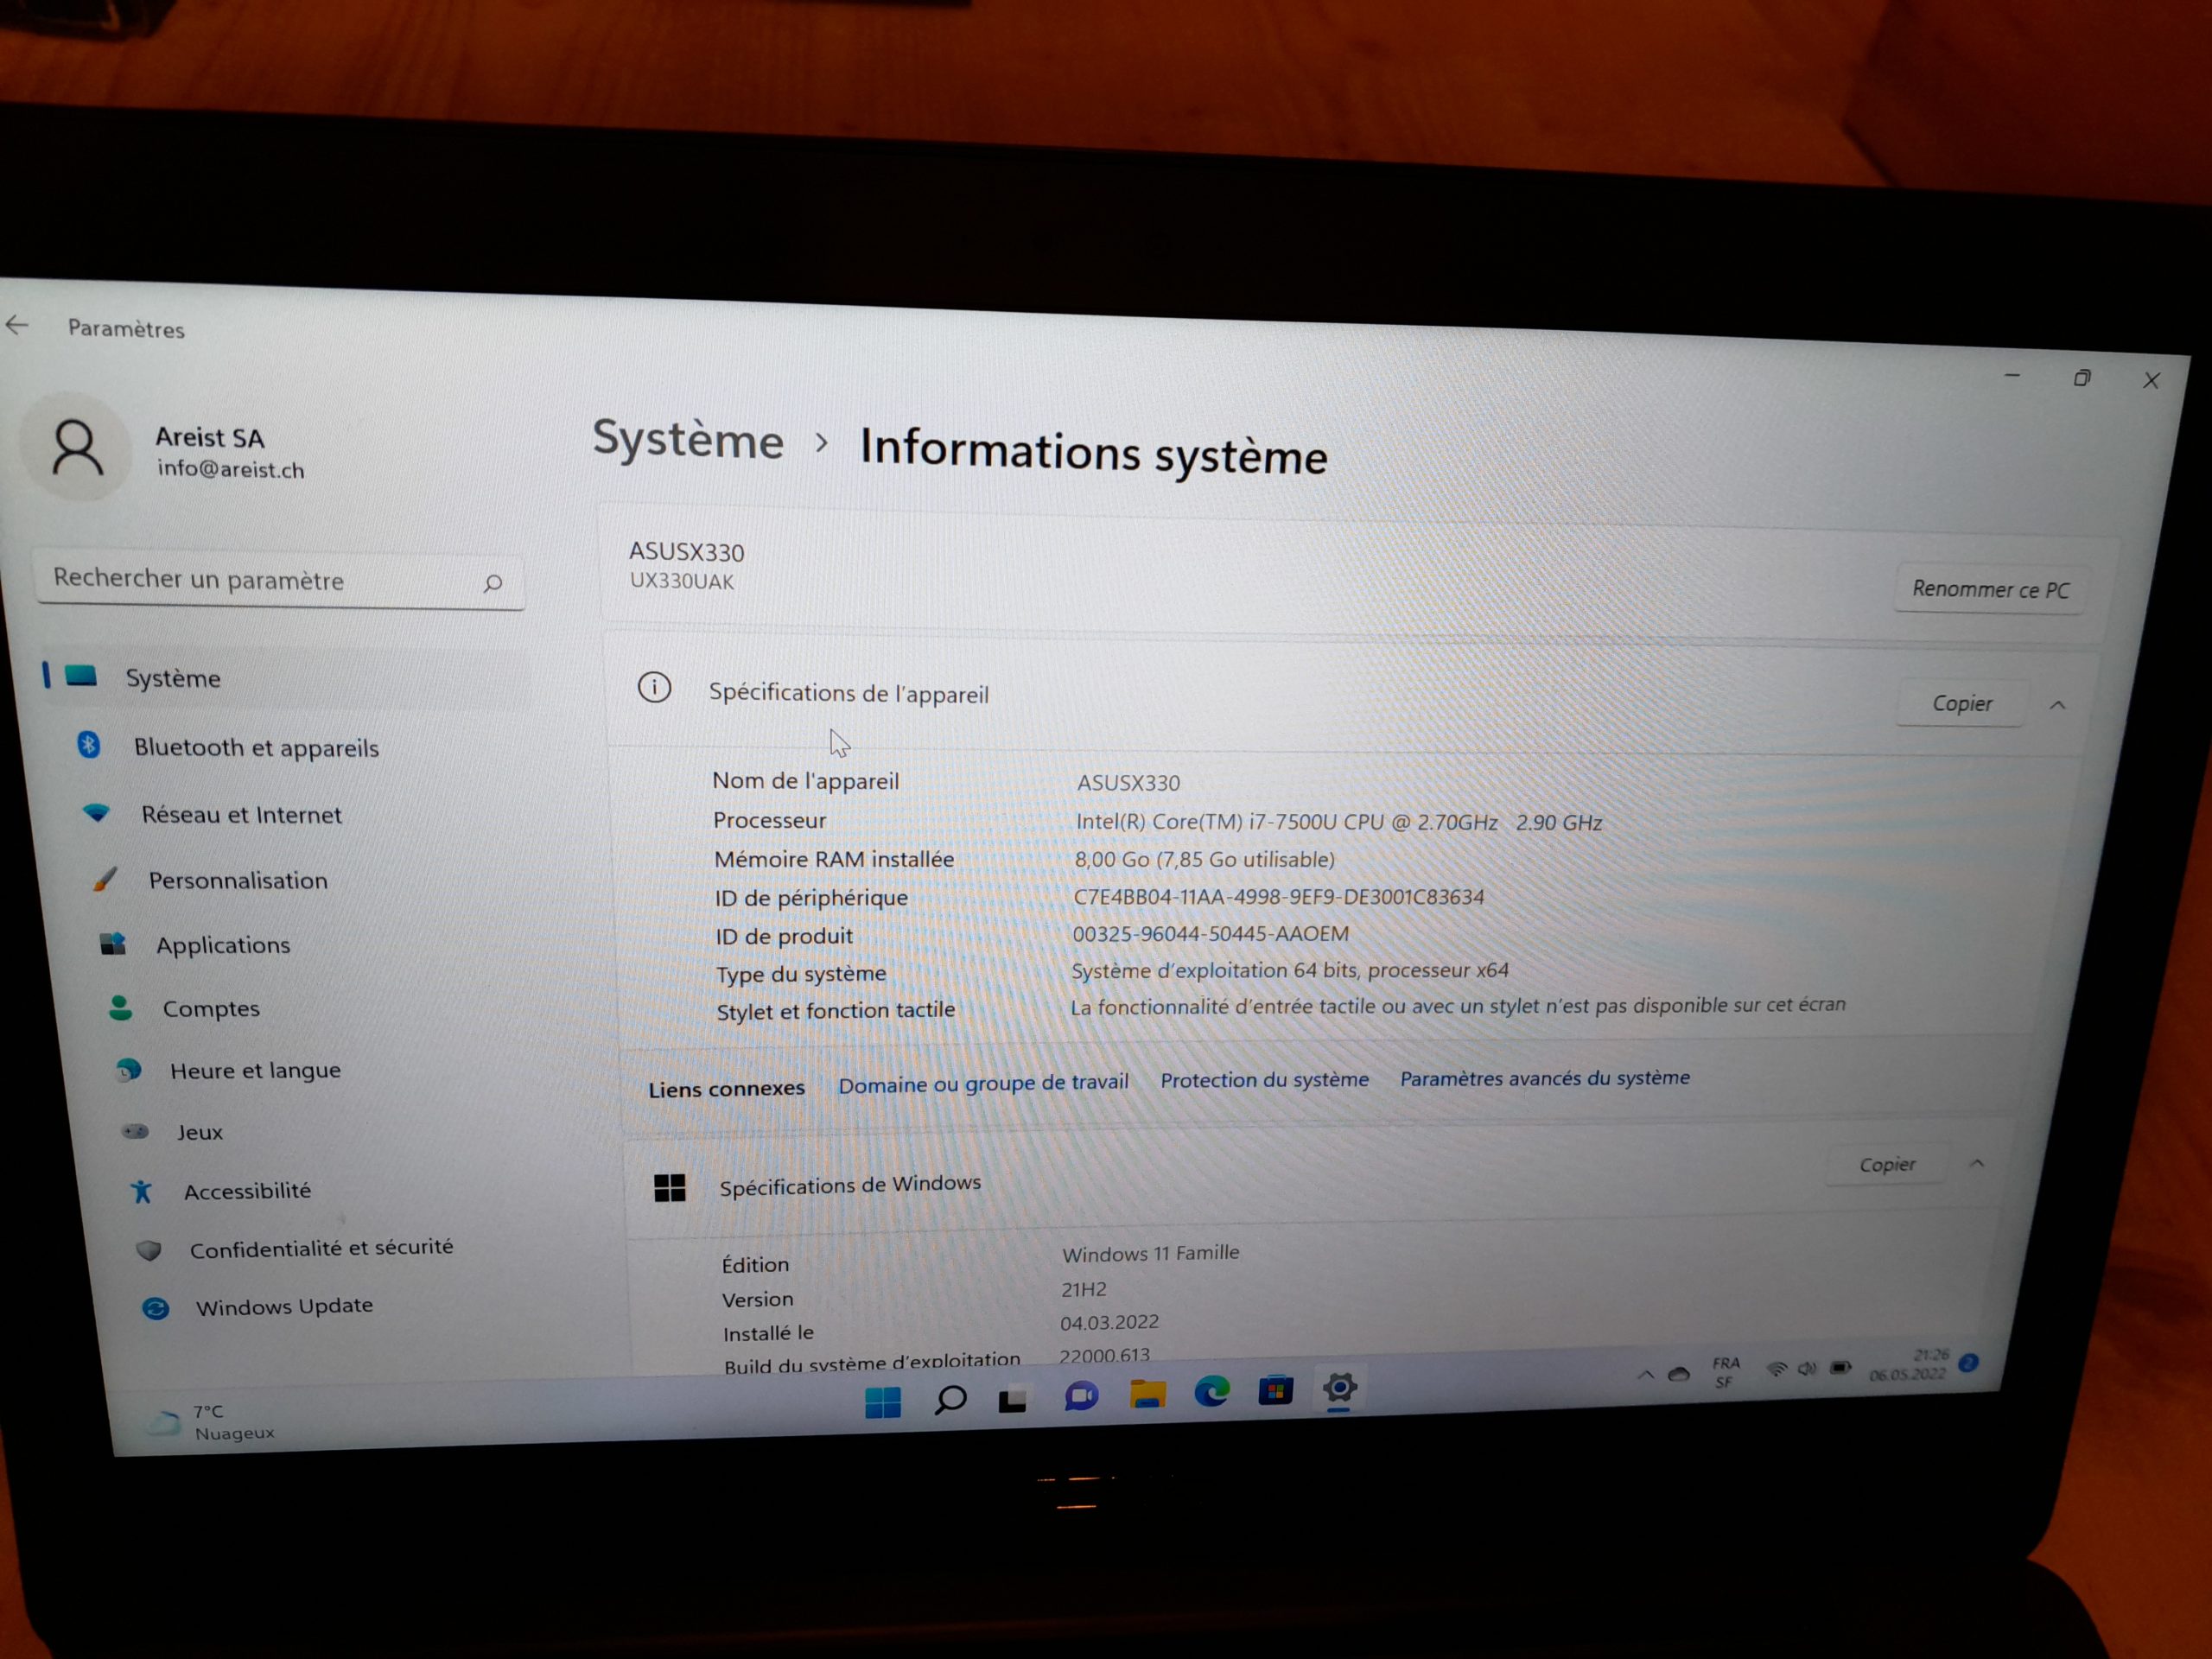Open the Areist SA account profile picture
The width and height of the screenshot is (2212, 1659).
click(x=77, y=447)
